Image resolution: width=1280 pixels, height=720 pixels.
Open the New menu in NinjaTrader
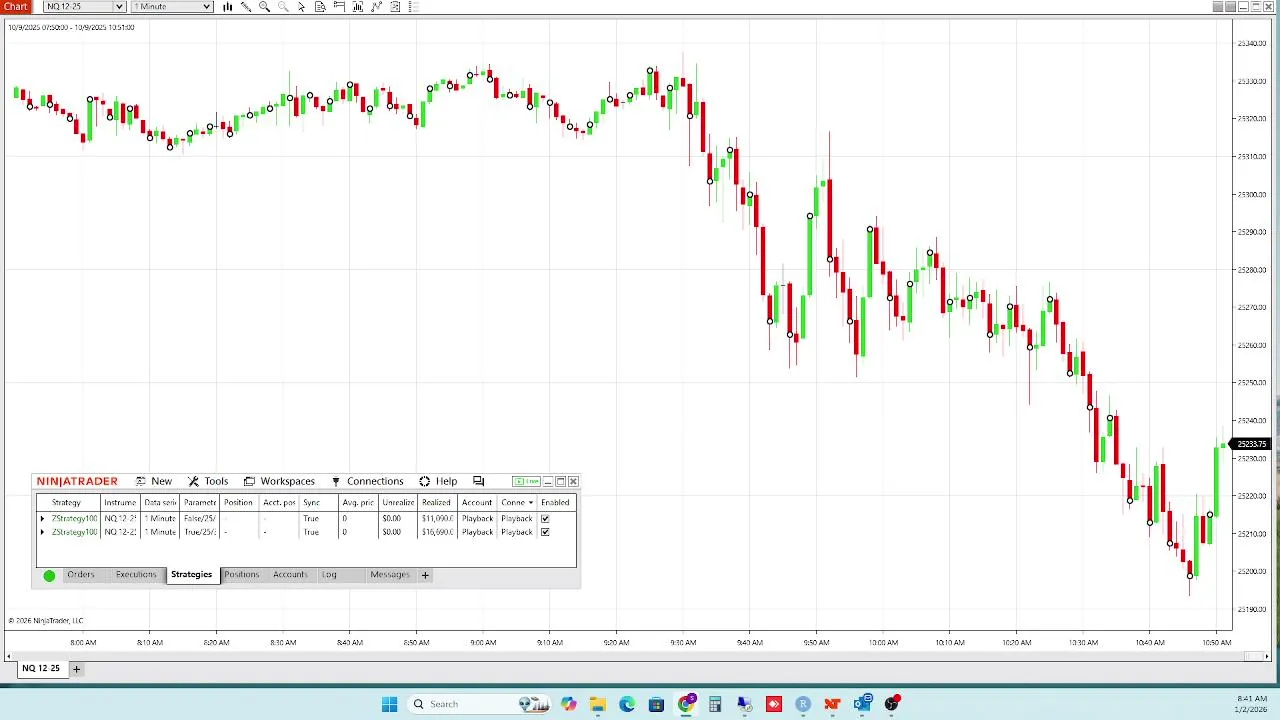(x=154, y=481)
